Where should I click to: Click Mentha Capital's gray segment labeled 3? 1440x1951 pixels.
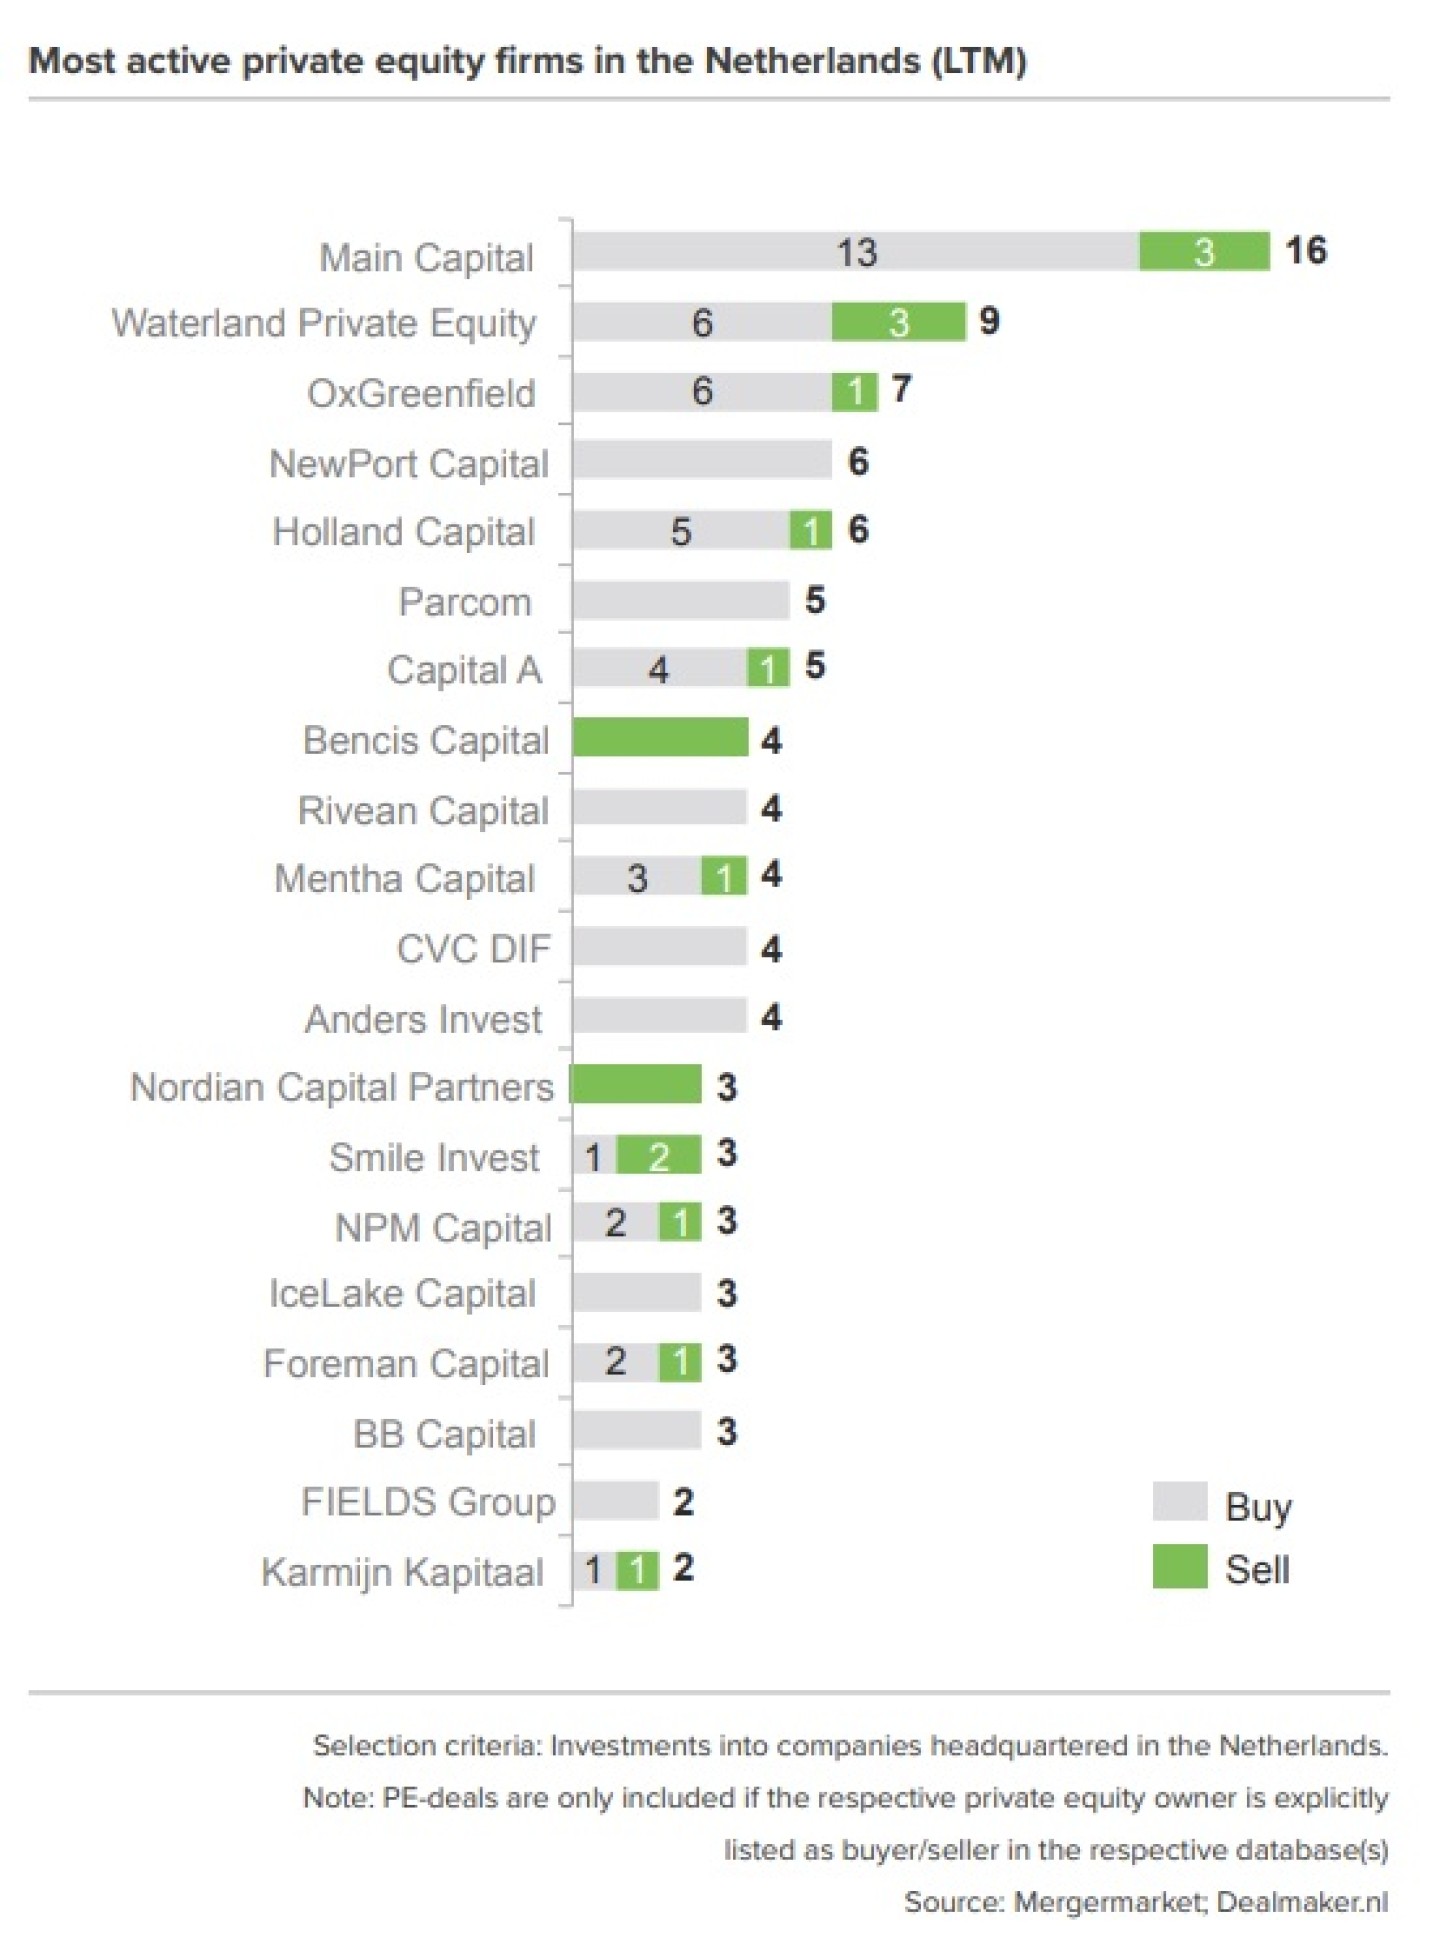[x=636, y=877]
